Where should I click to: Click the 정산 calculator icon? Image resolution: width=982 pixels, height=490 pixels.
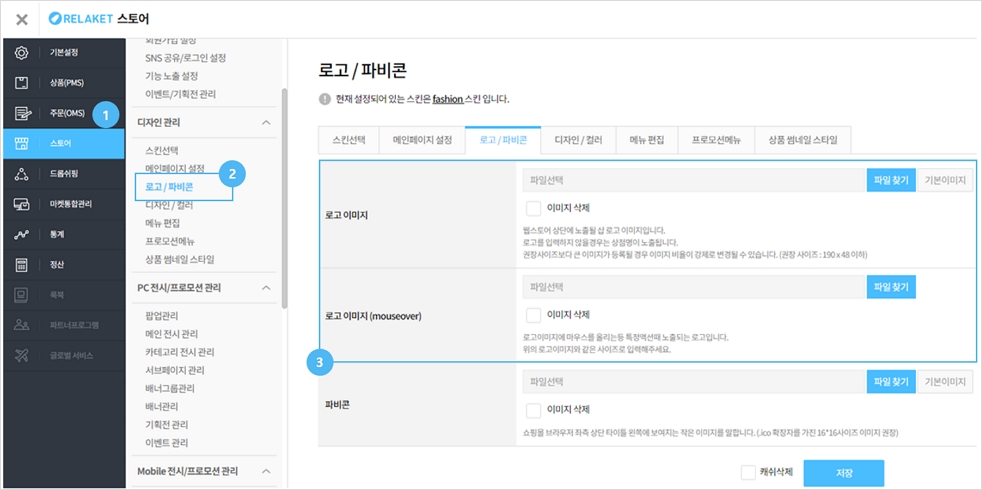[21, 265]
